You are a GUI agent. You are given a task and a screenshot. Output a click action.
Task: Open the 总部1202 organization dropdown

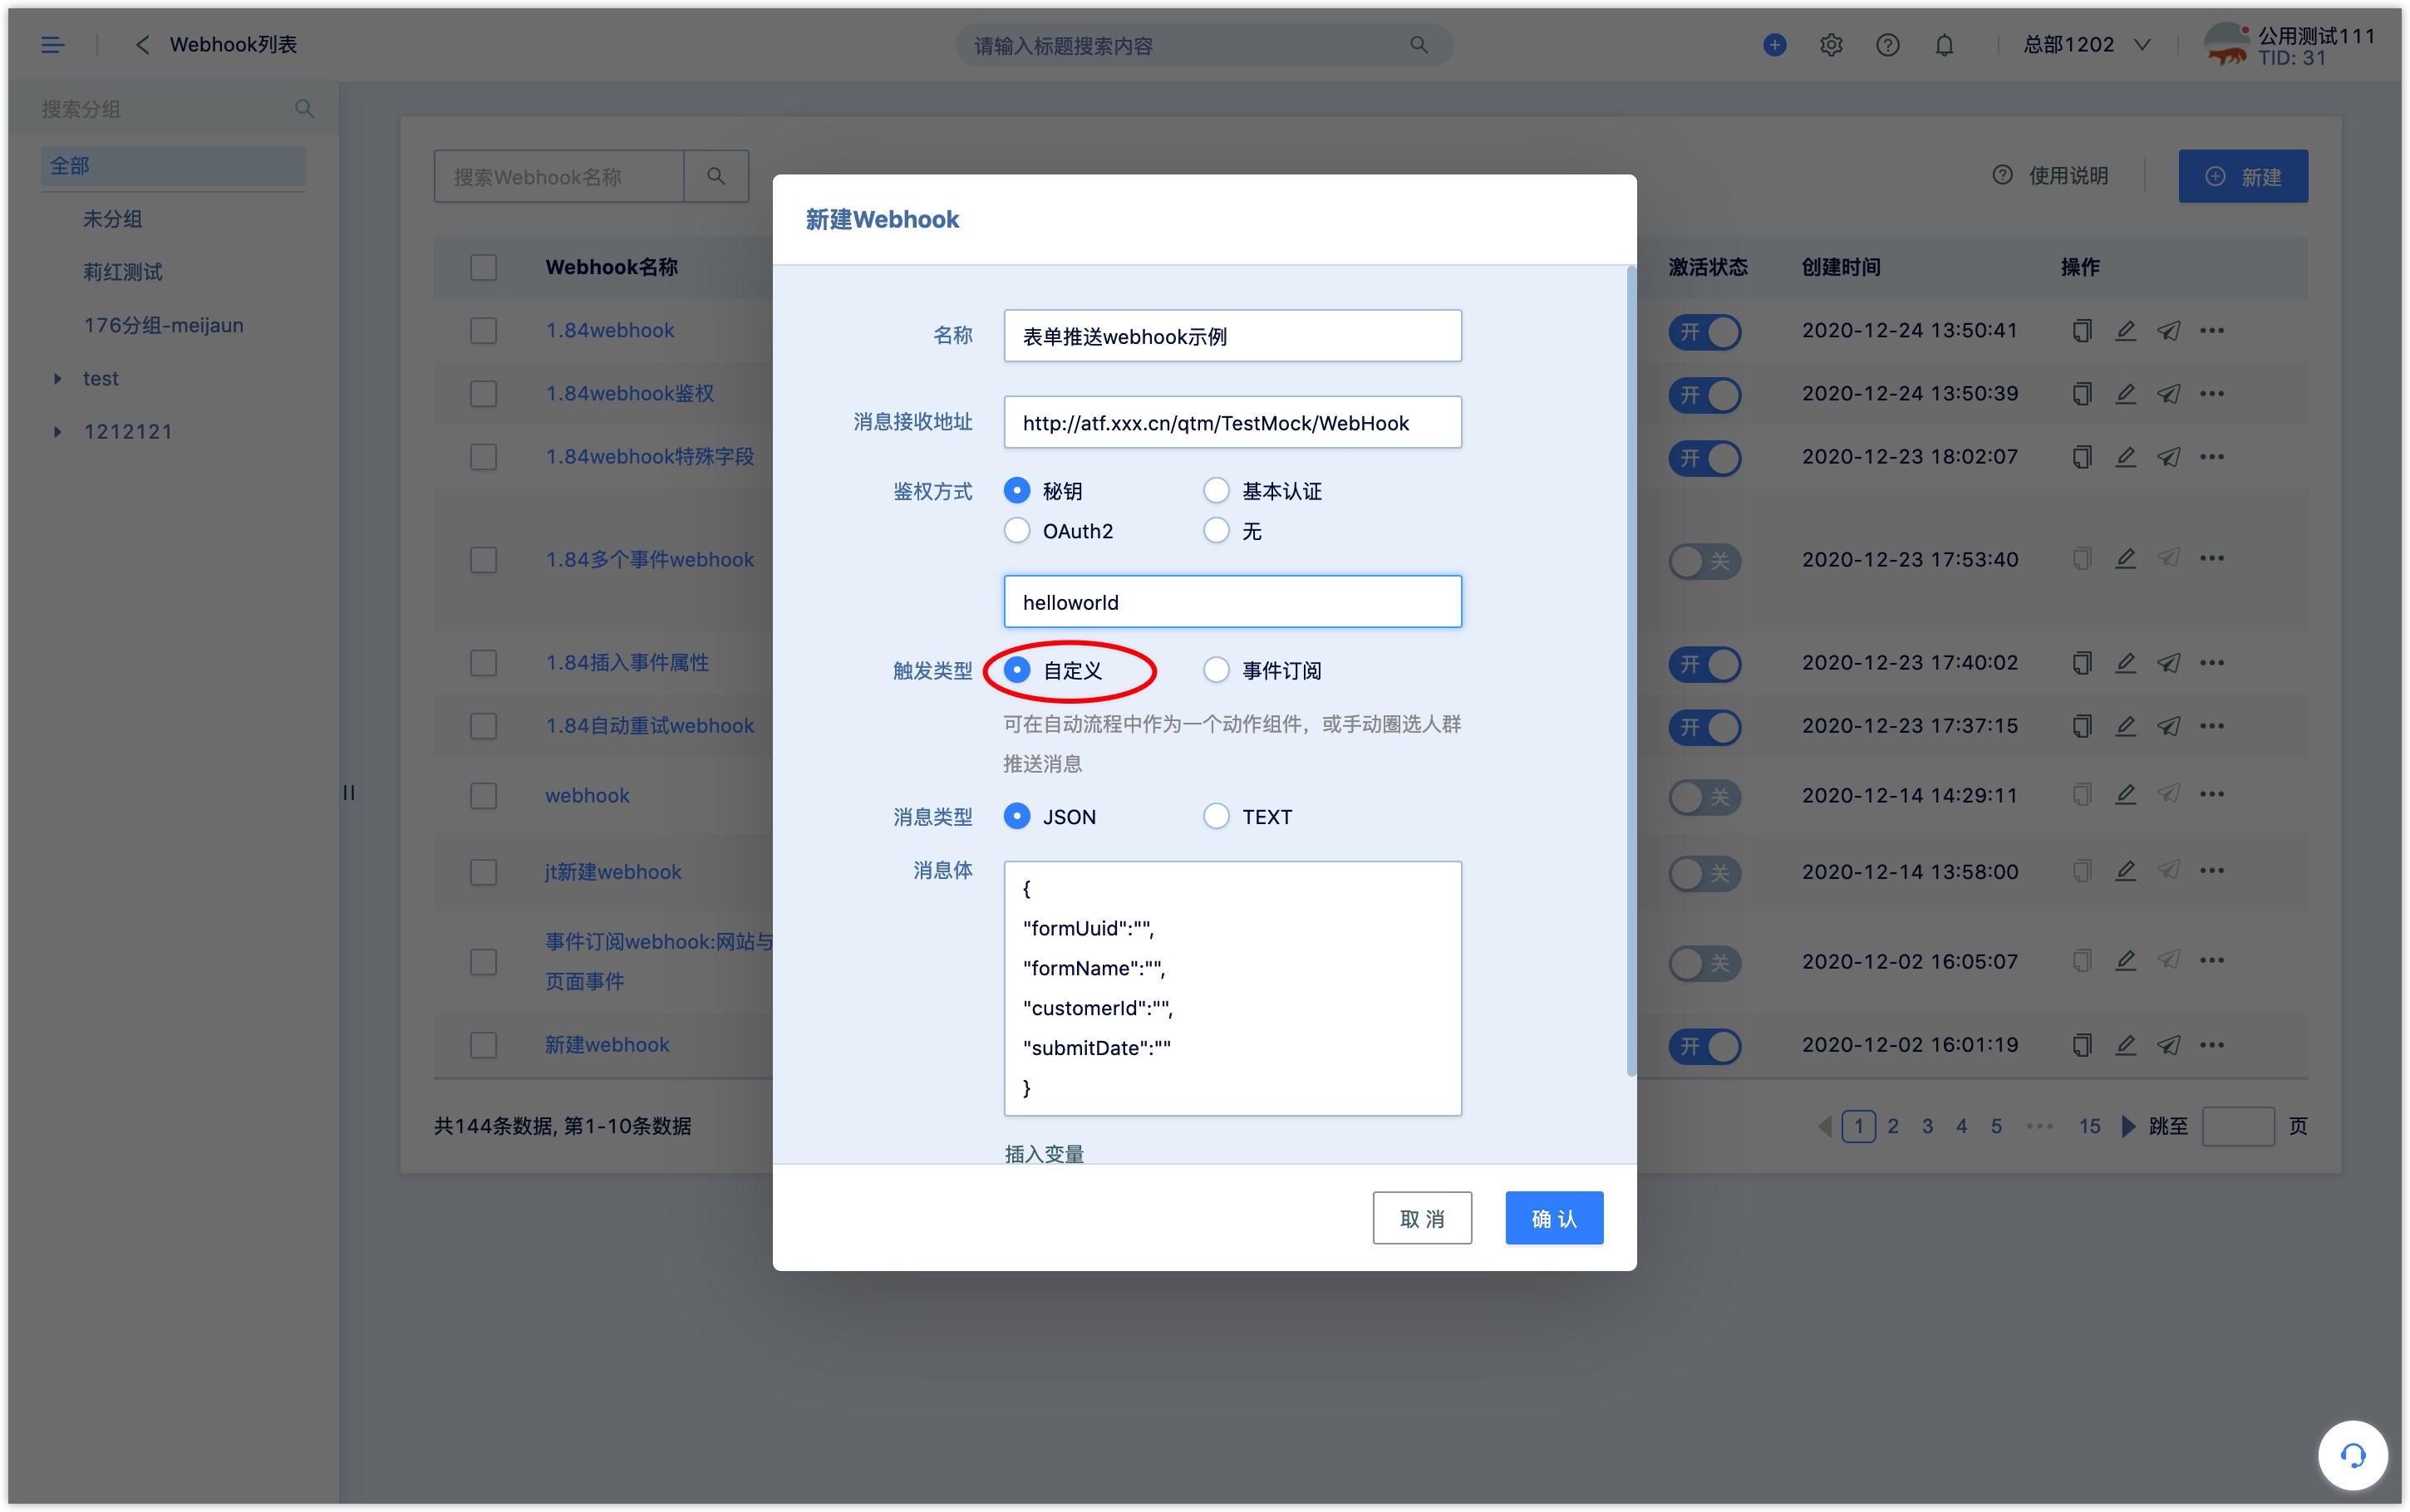[x=2086, y=45]
